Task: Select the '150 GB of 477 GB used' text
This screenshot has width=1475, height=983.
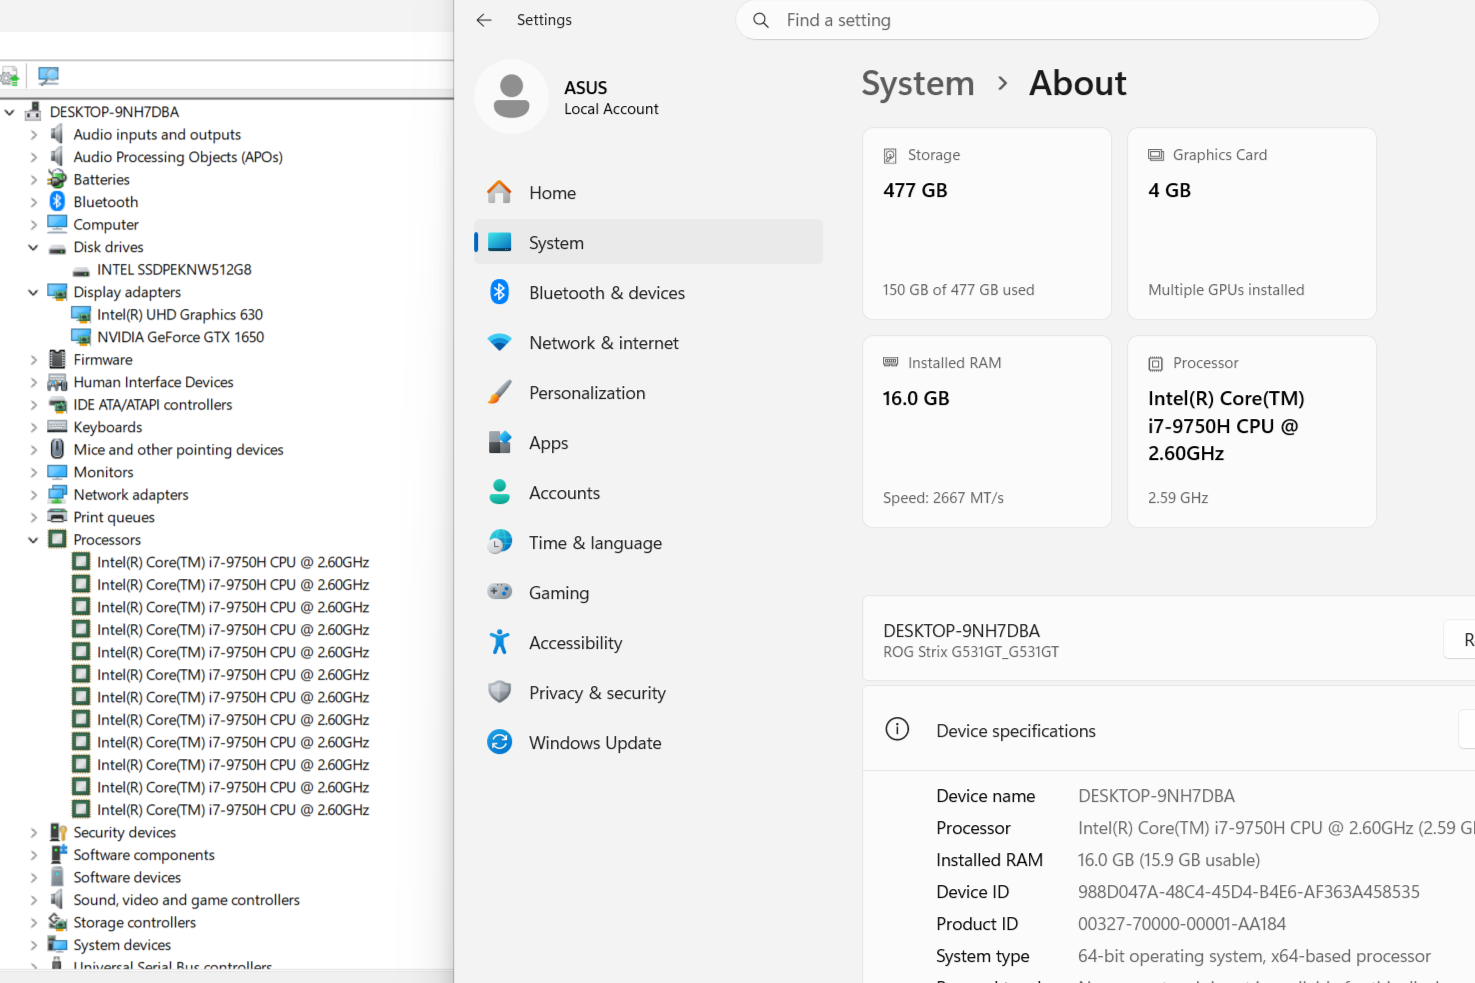Action: [959, 290]
